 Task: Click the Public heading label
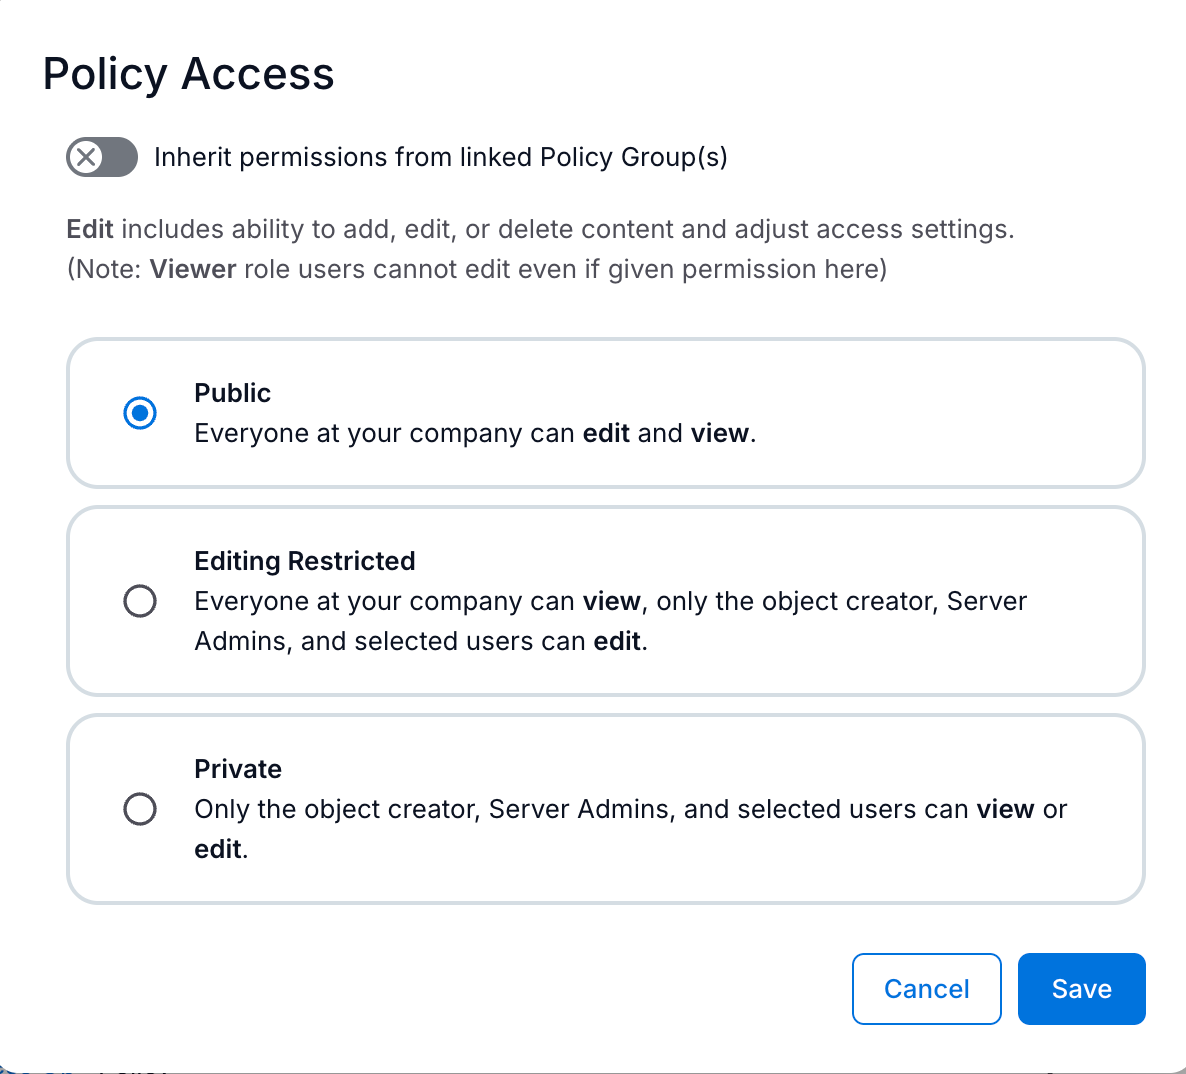(232, 392)
